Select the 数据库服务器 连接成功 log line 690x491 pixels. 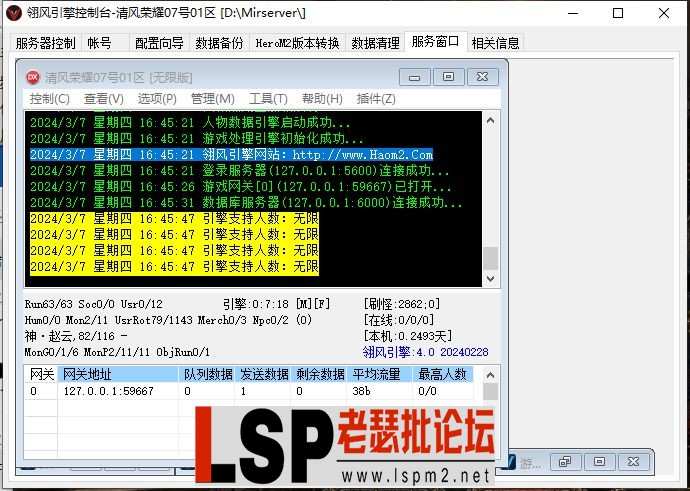click(246, 203)
